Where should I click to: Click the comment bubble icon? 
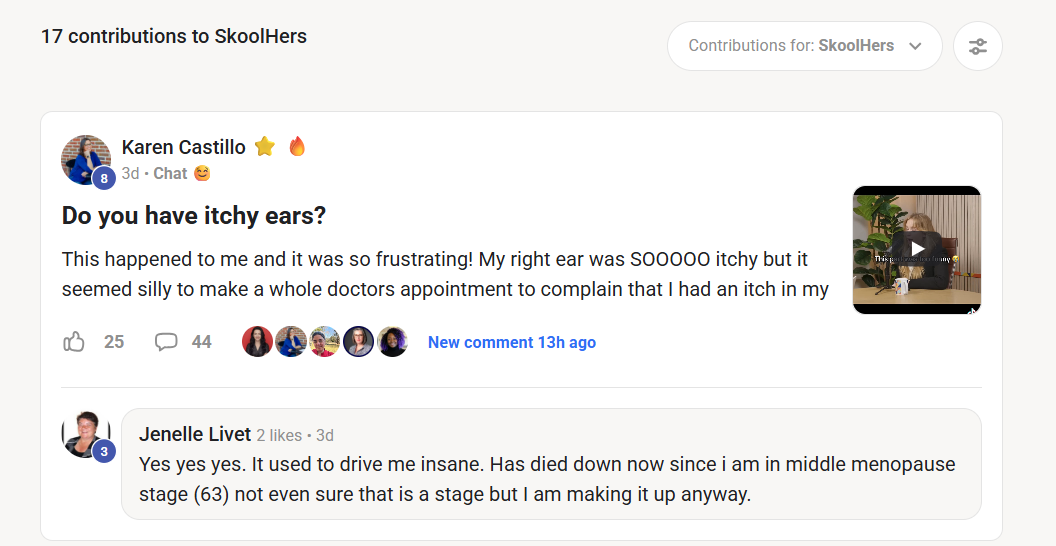166,342
